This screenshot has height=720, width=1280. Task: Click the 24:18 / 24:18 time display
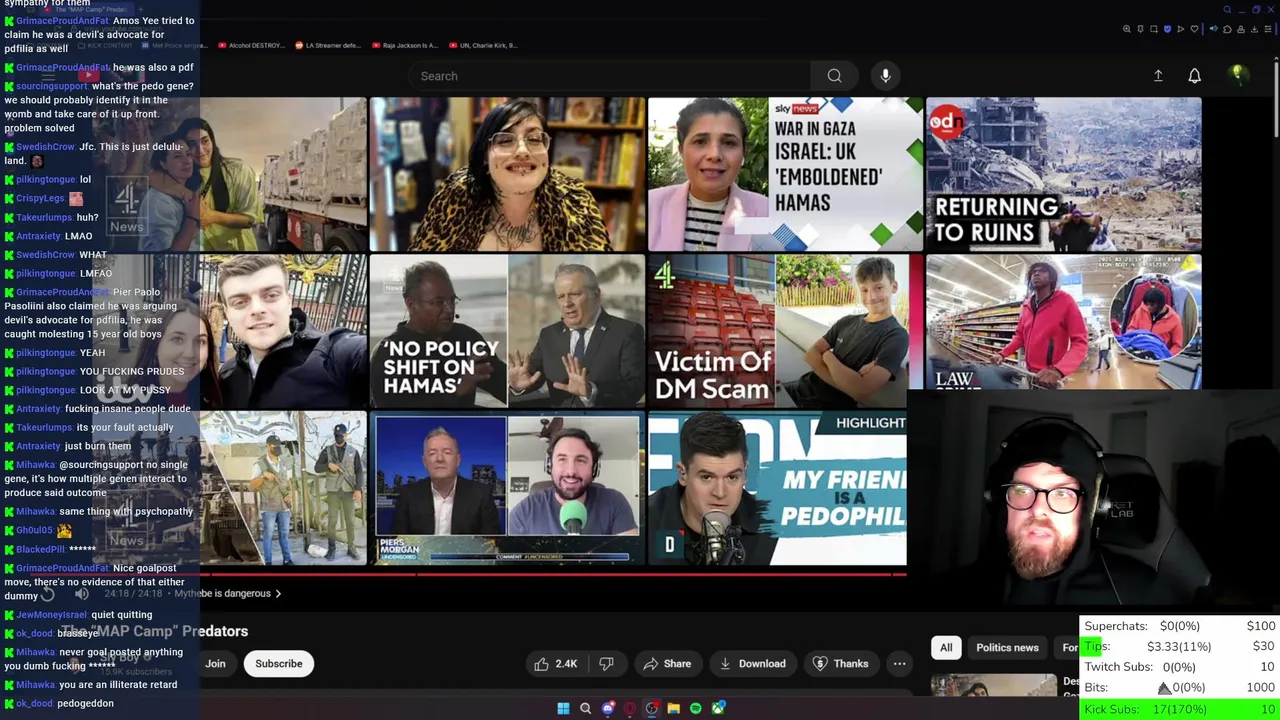pyautogui.click(x=133, y=594)
